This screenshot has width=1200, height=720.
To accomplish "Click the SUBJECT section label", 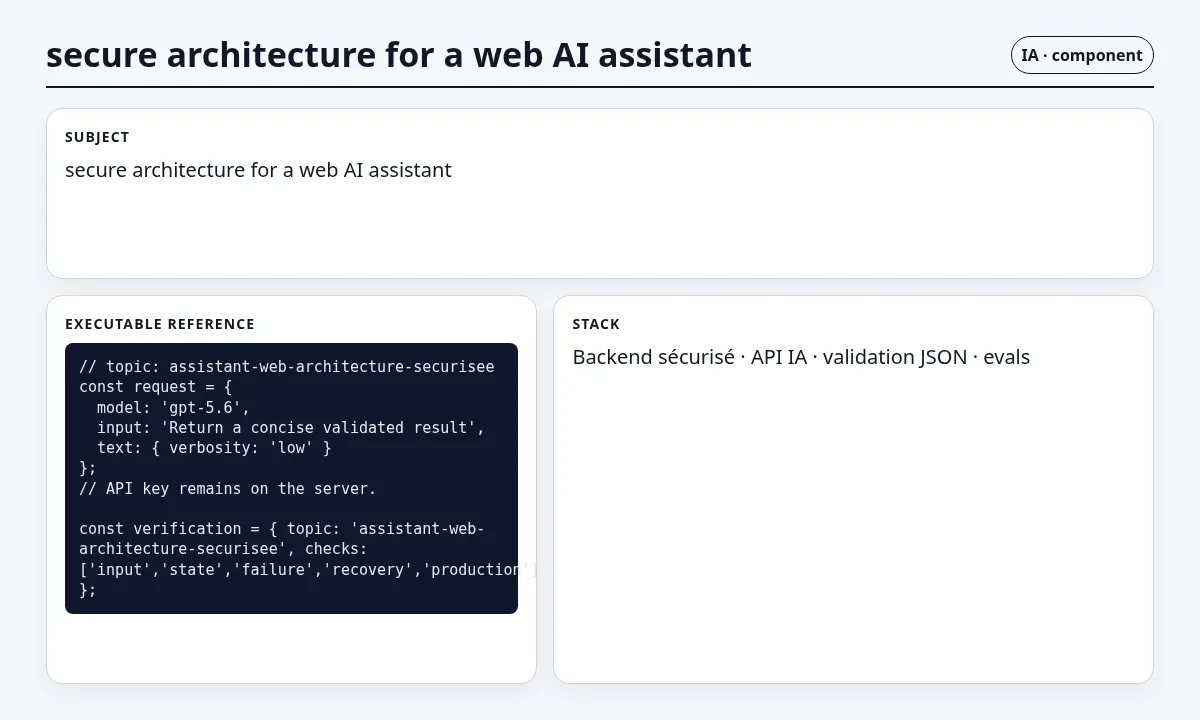I will [97, 137].
